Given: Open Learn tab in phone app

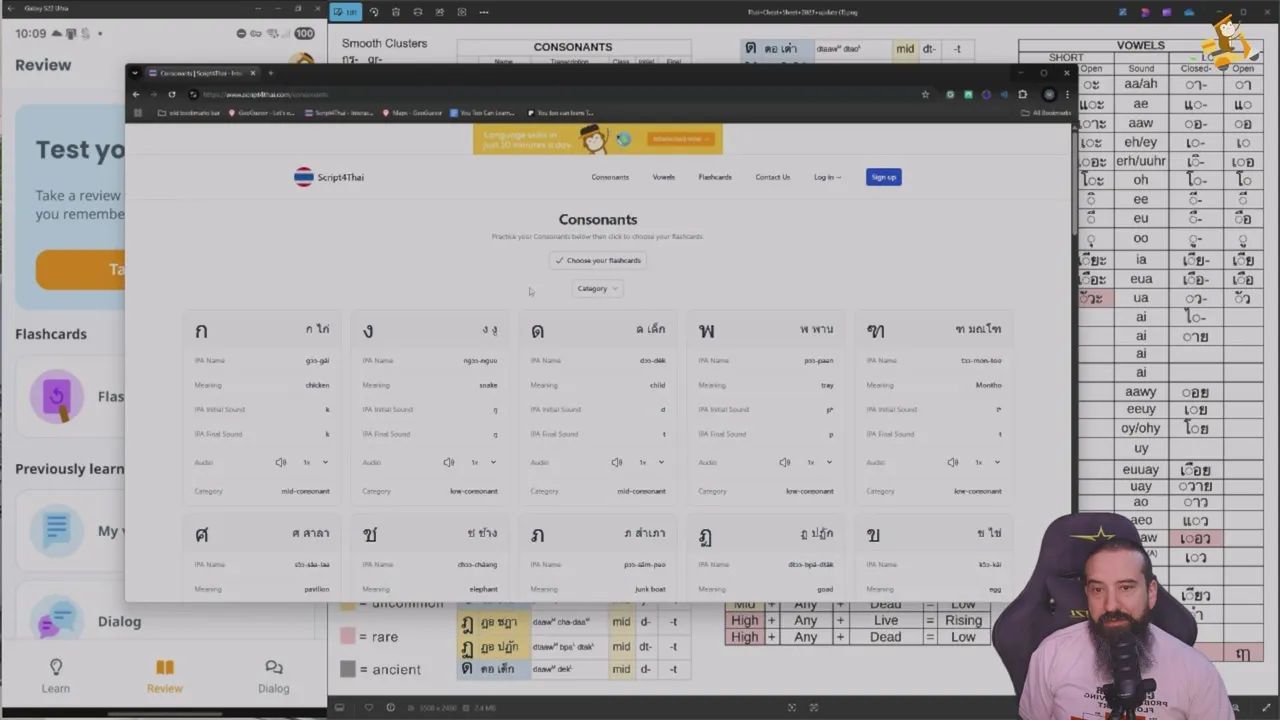Looking at the screenshot, I should [x=56, y=676].
